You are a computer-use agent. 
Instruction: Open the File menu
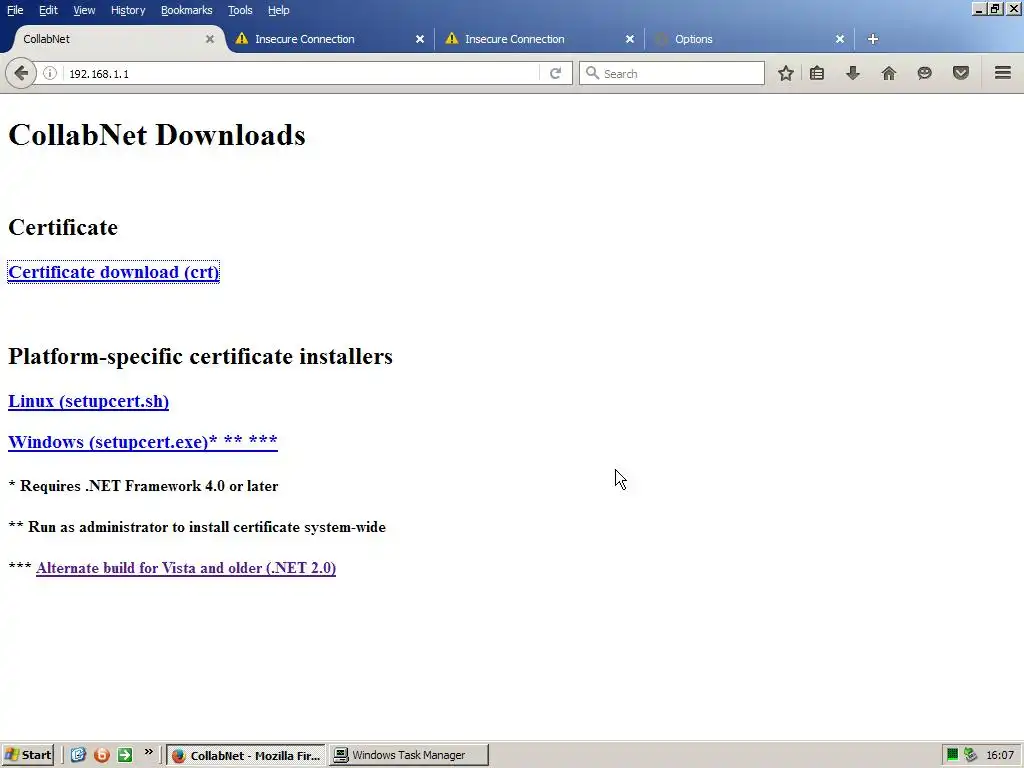15,10
